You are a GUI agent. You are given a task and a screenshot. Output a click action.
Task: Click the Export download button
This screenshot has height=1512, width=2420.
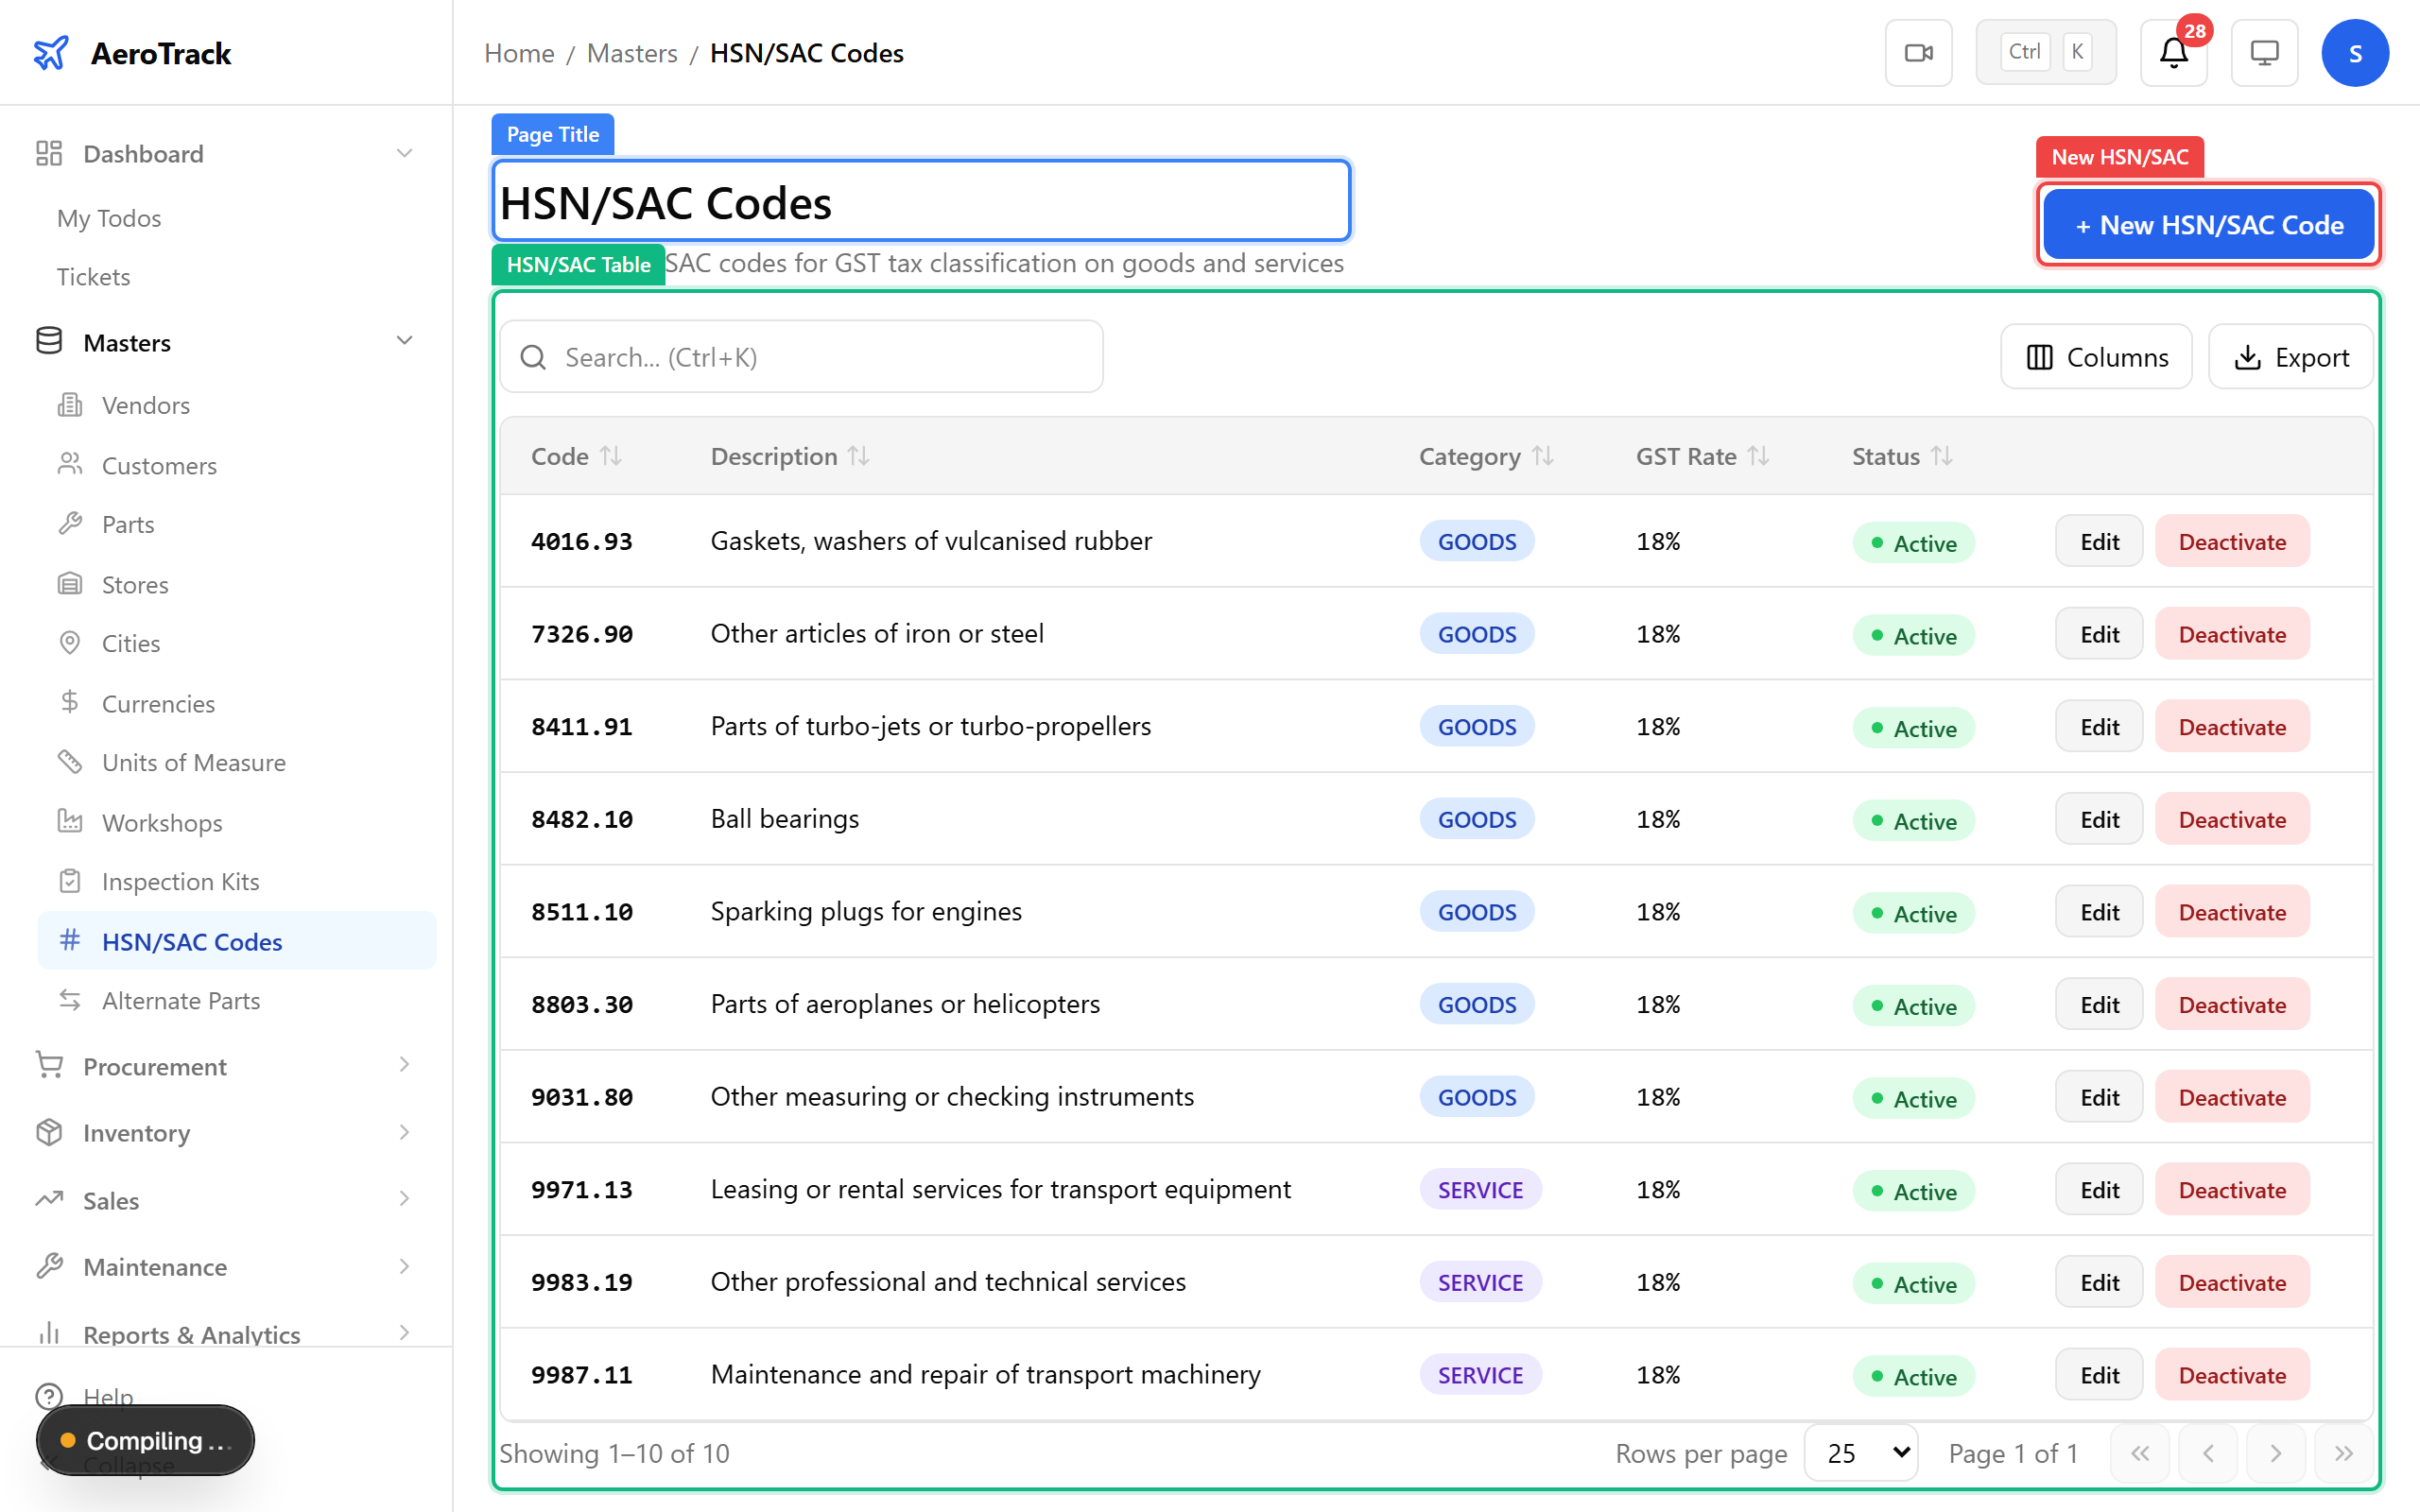(2291, 357)
